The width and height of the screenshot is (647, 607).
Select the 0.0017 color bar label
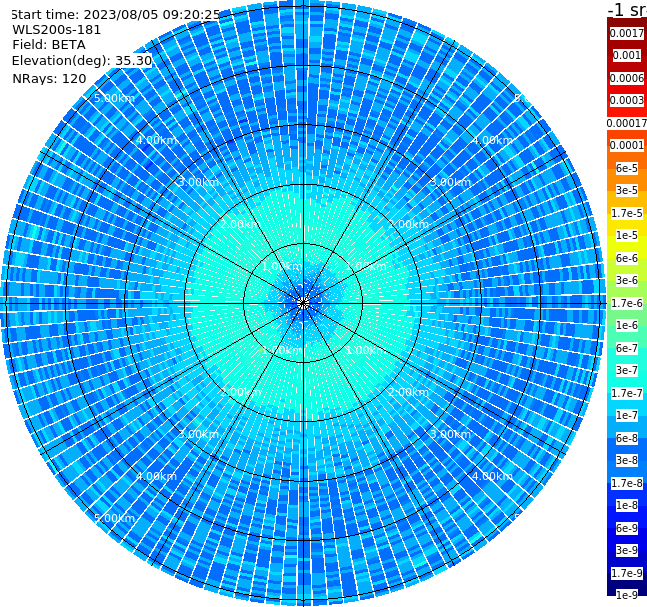tap(627, 33)
